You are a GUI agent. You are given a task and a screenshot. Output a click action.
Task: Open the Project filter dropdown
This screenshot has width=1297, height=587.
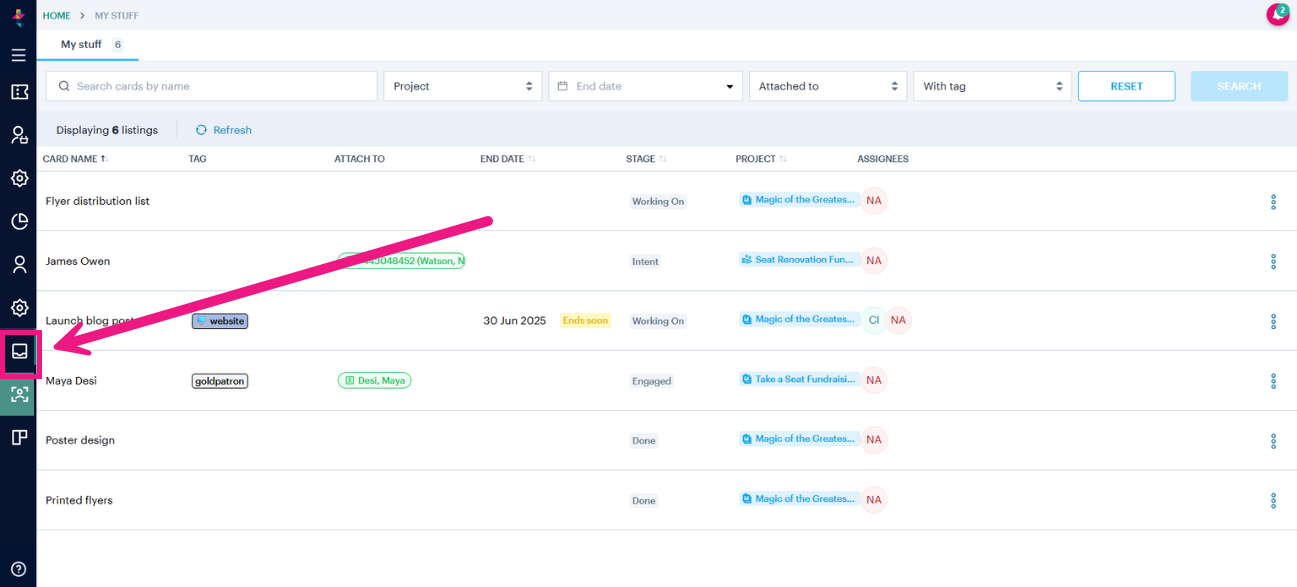click(x=462, y=86)
